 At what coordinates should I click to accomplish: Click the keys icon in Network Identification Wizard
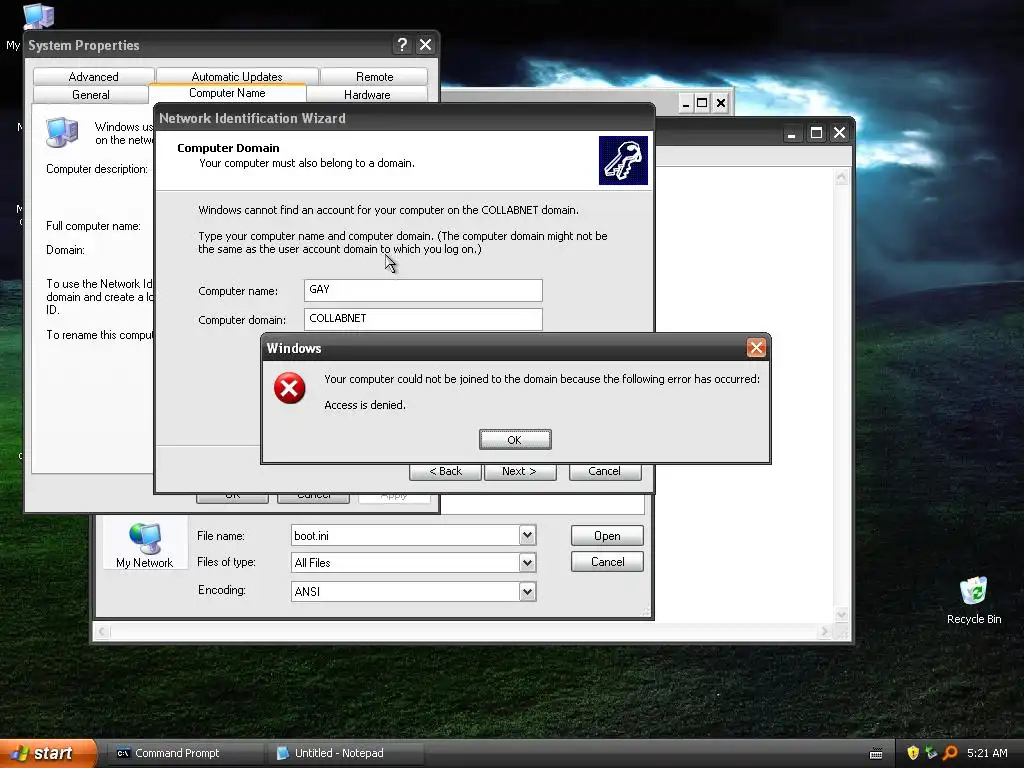(x=623, y=161)
